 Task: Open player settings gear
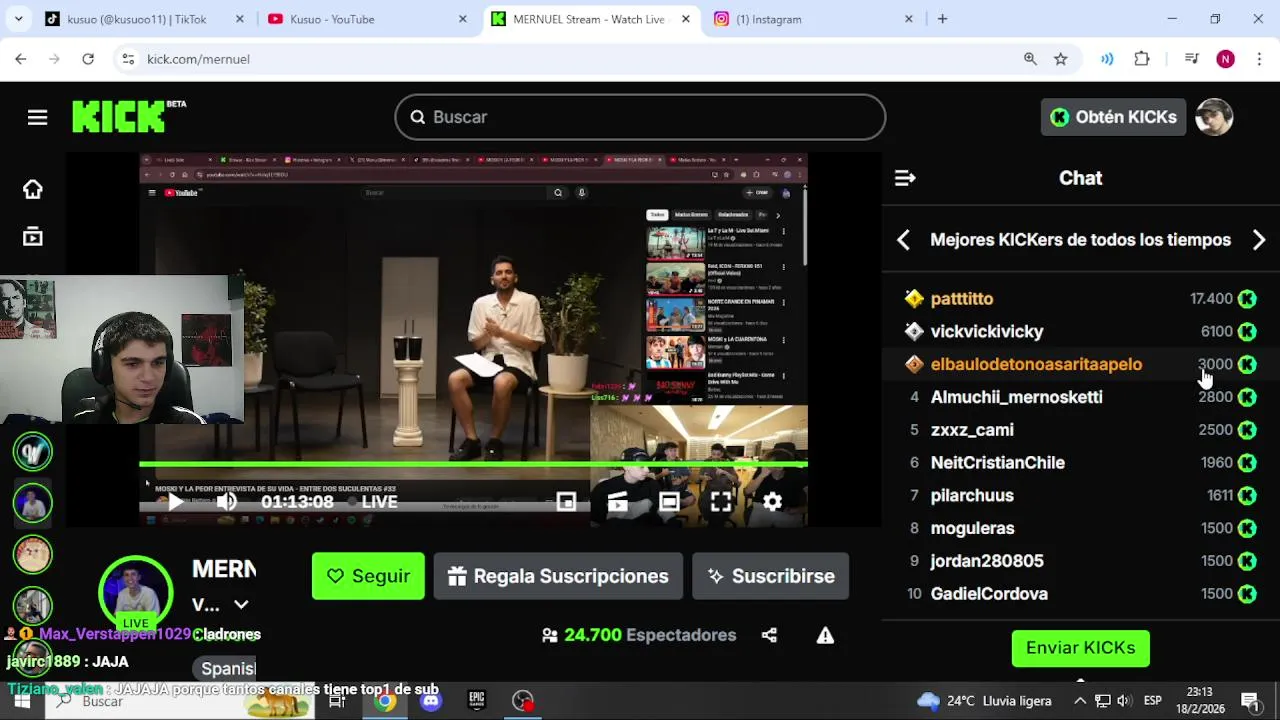coord(772,502)
